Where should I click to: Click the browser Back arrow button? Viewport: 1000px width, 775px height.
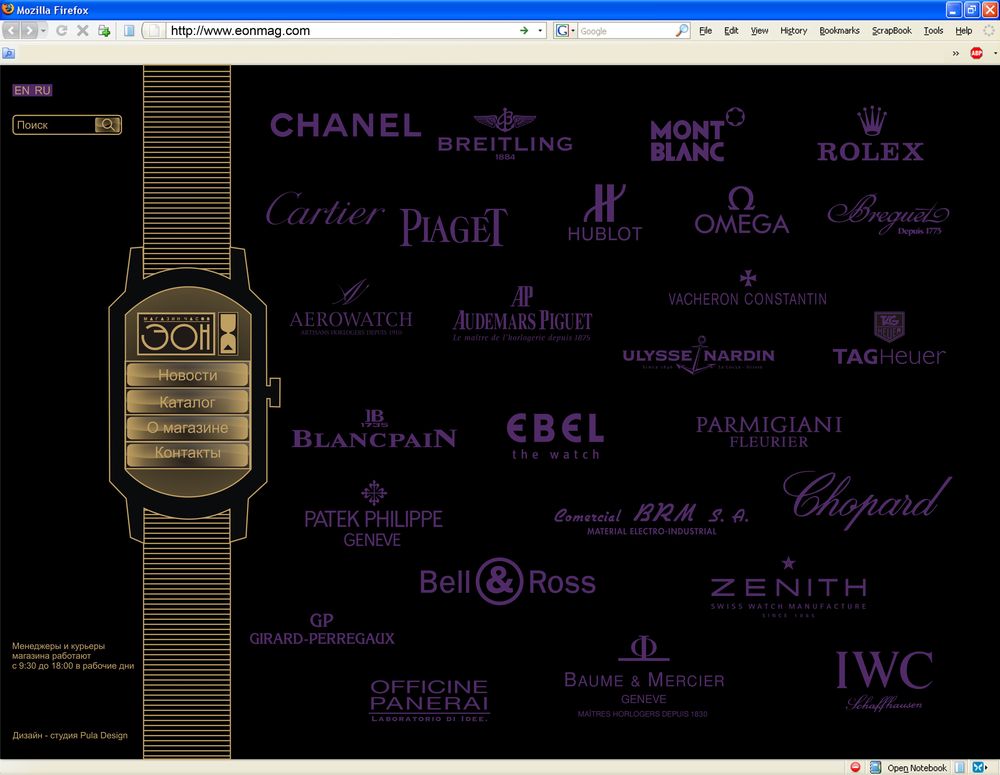pos(13,31)
